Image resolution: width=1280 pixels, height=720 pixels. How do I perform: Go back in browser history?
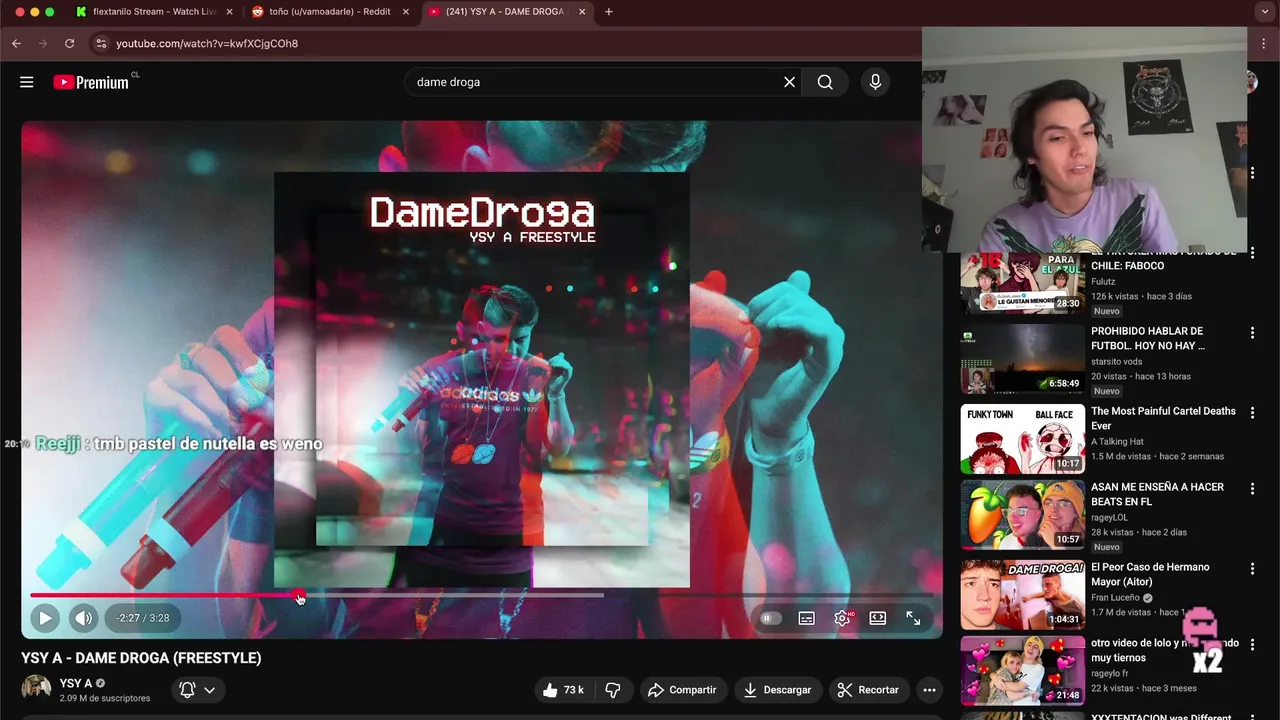pyautogui.click(x=16, y=44)
